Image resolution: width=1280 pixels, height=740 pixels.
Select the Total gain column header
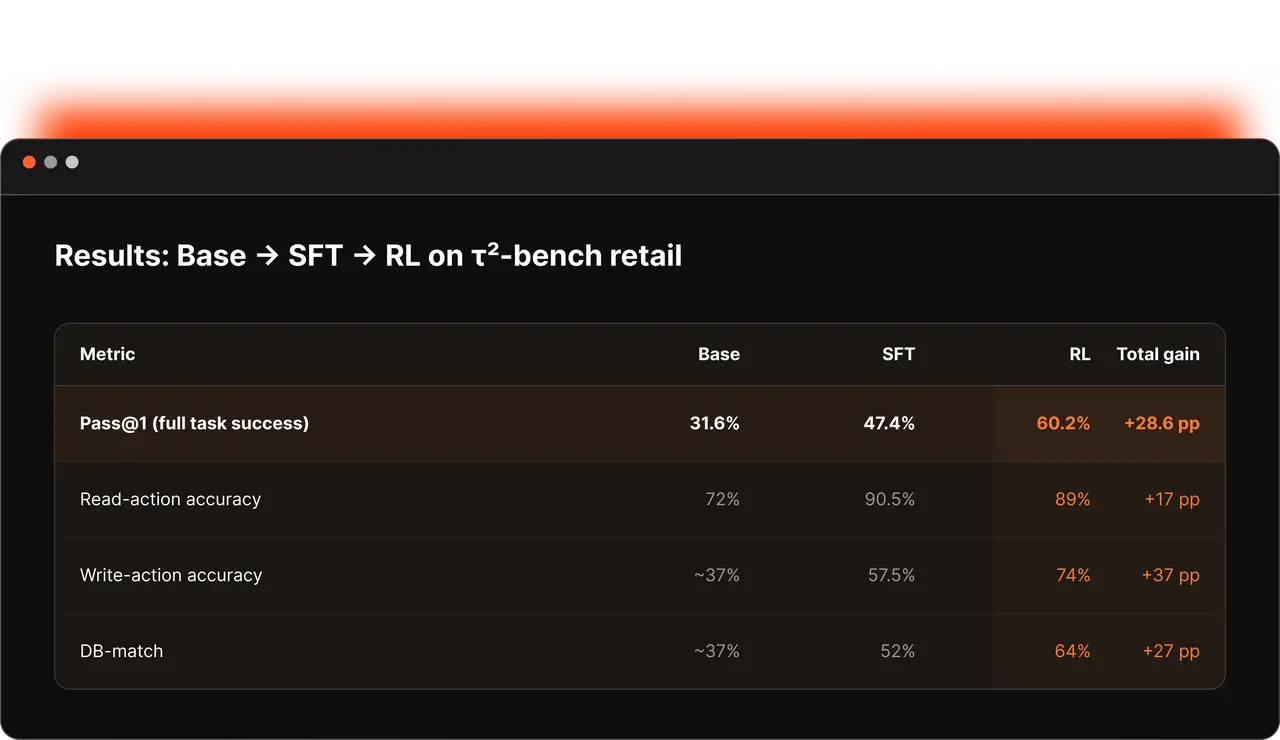pyautogui.click(x=1158, y=354)
